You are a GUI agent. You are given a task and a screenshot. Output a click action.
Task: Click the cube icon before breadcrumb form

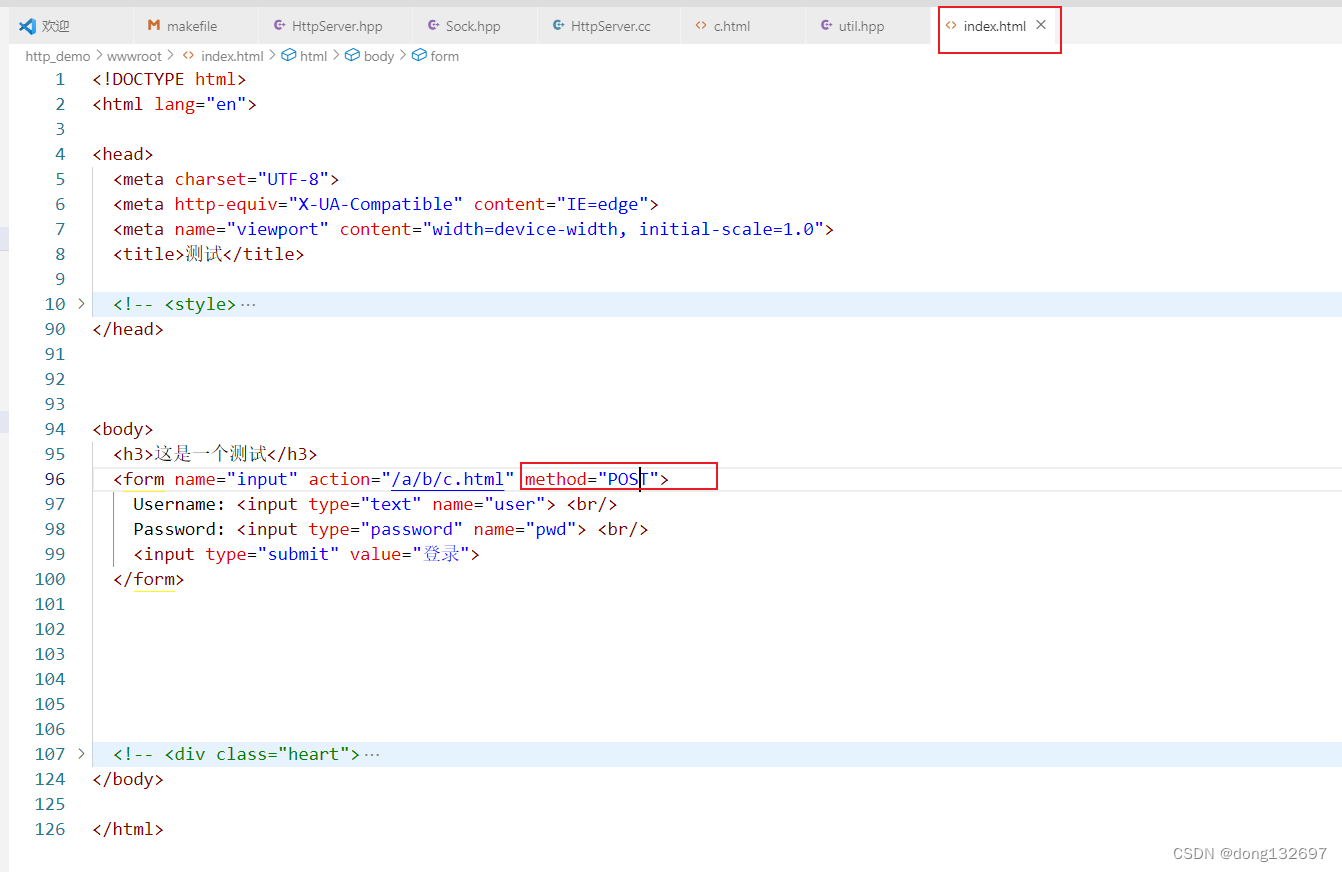(419, 56)
